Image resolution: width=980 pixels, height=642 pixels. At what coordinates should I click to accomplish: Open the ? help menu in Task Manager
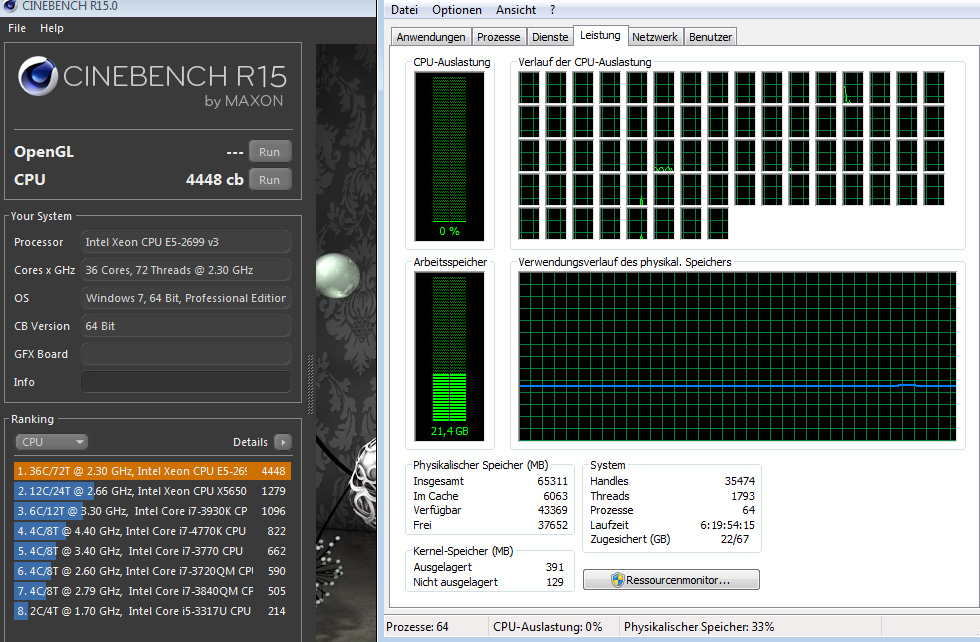(552, 10)
